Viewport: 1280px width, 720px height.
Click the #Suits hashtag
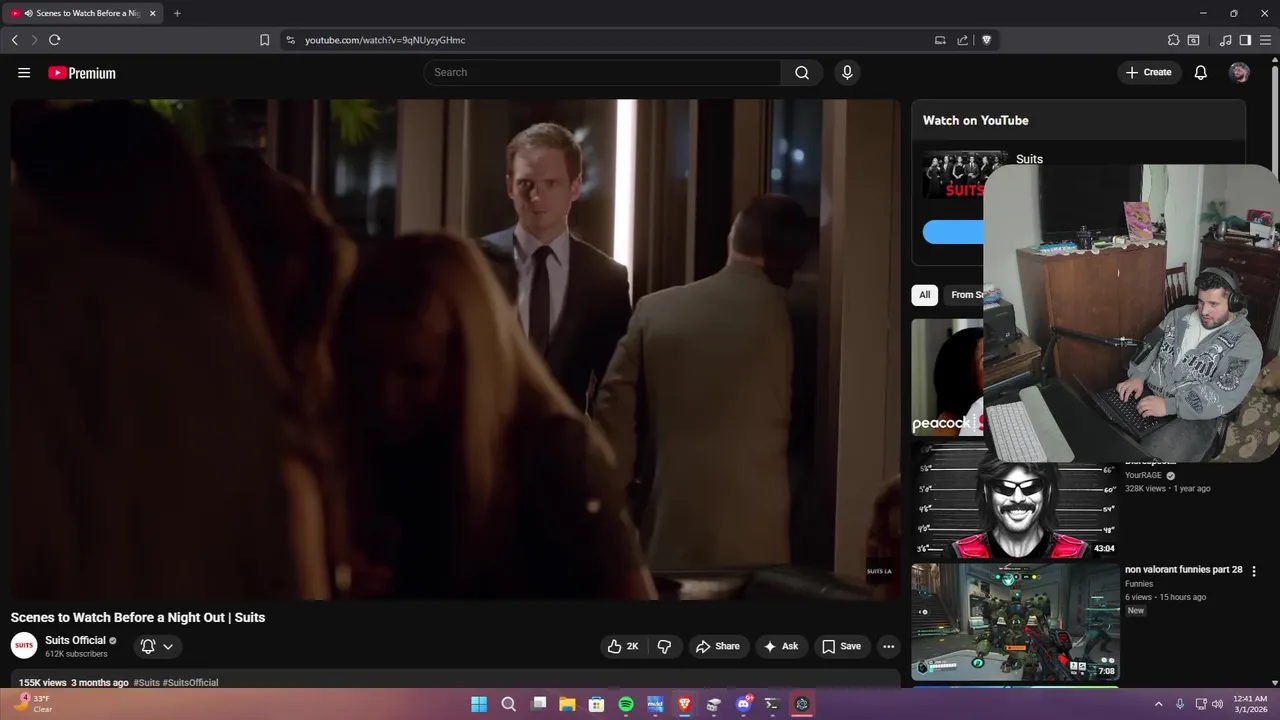(x=146, y=682)
